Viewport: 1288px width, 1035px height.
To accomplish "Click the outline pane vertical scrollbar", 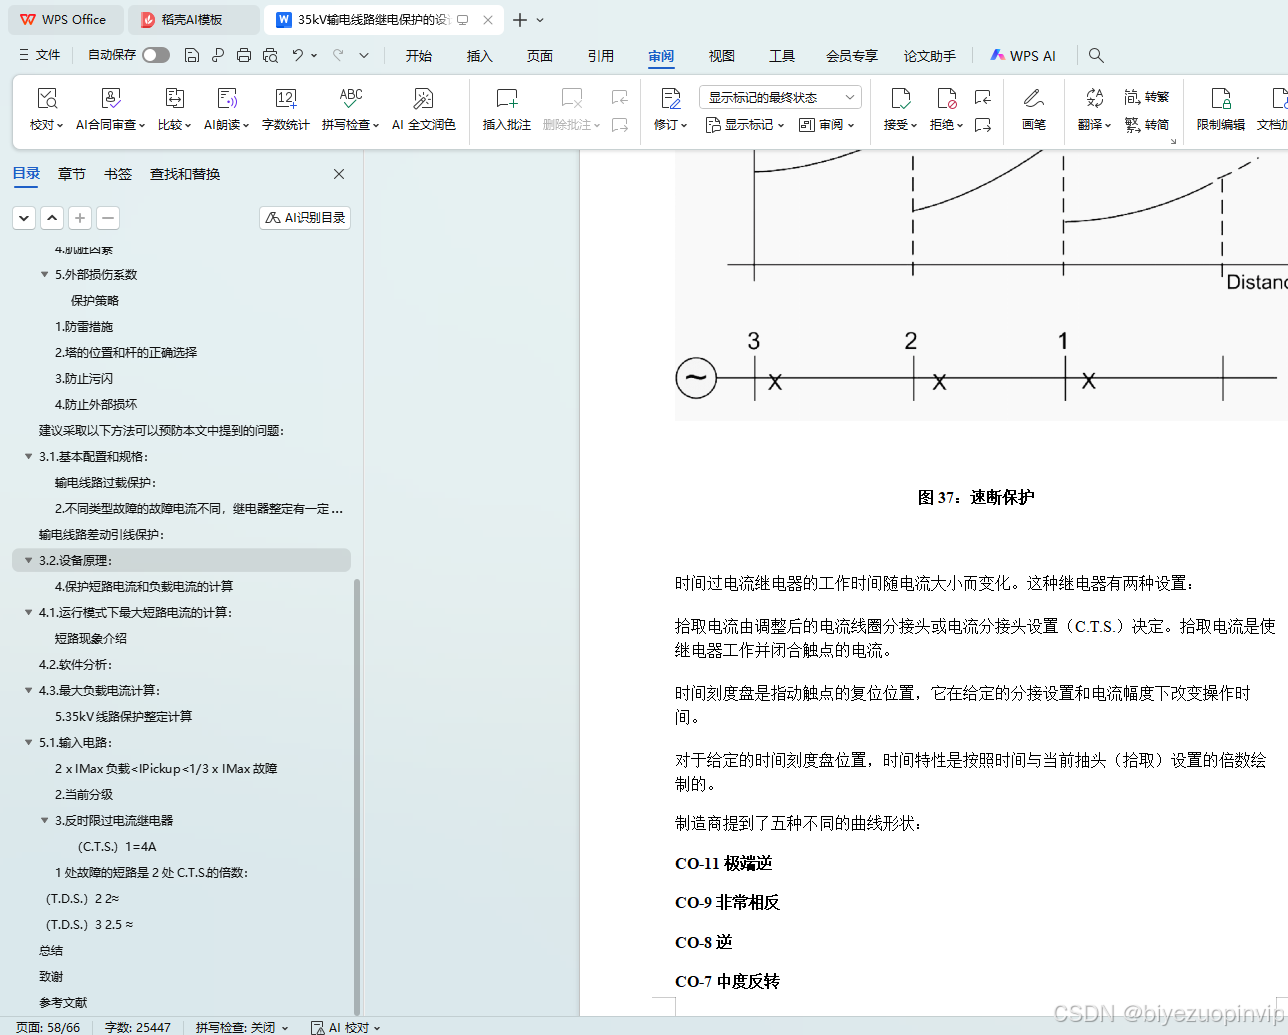I will tap(357, 795).
